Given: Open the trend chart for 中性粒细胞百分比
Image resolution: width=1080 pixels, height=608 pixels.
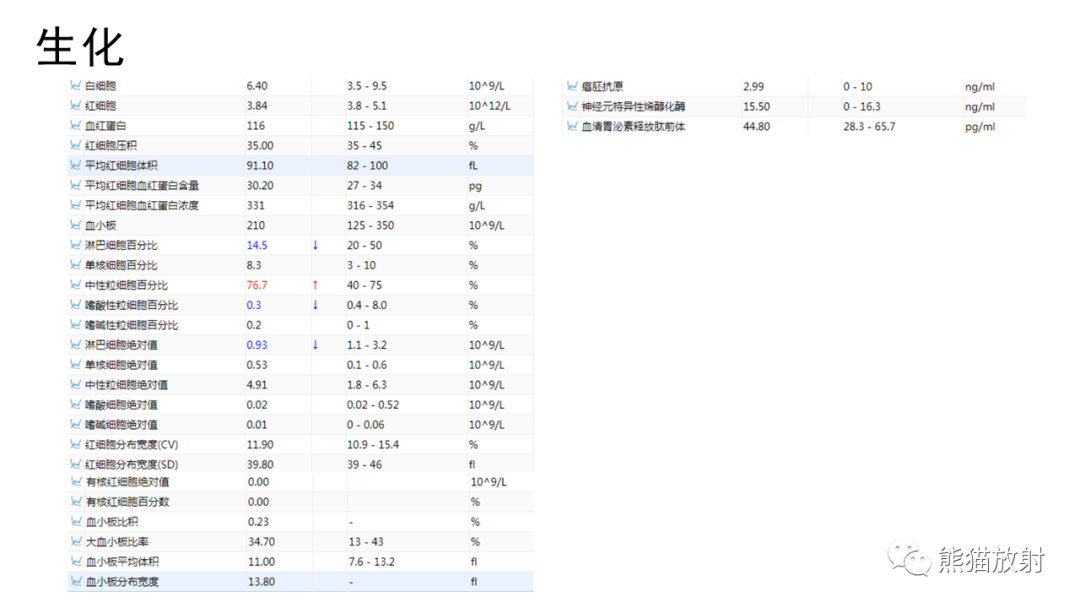Looking at the screenshot, I should (77, 285).
